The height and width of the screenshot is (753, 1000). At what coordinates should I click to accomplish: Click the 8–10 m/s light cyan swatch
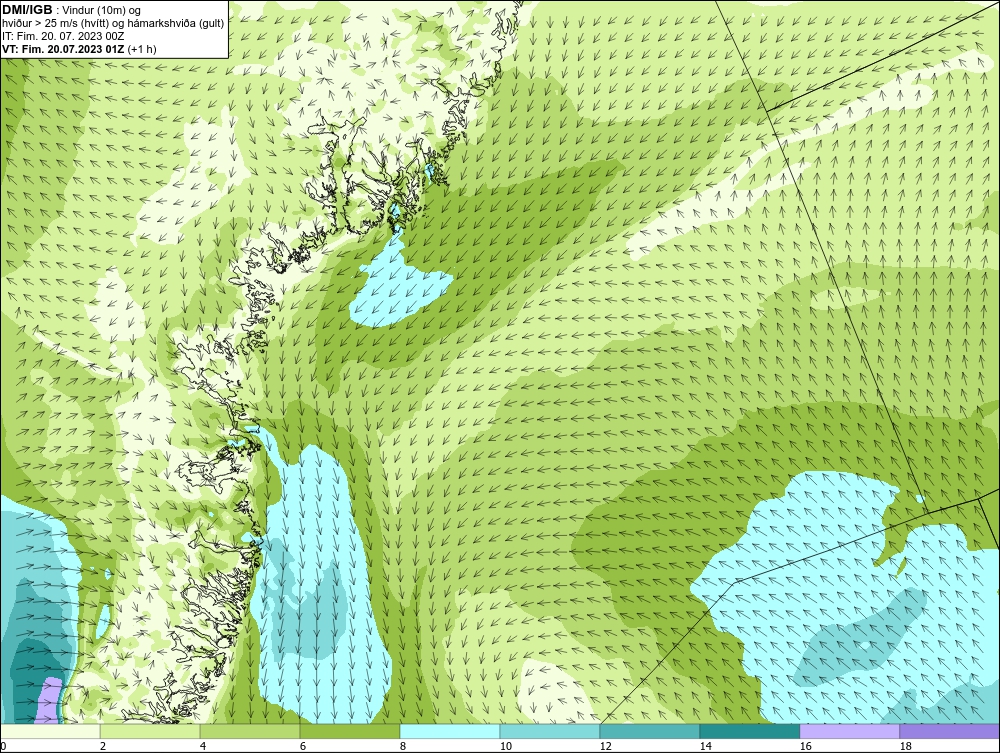pyautogui.click(x=450, y=731)
